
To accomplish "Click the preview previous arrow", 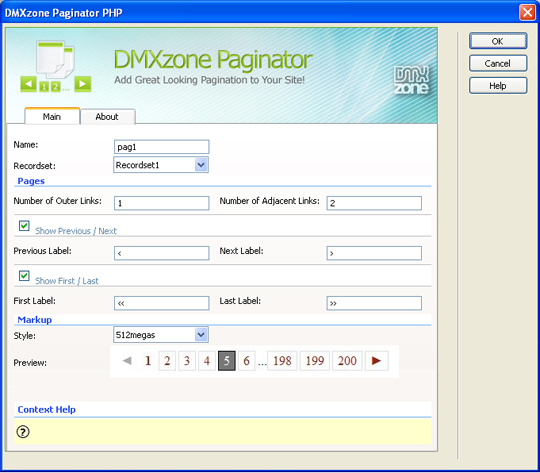I will click(127, 361).
